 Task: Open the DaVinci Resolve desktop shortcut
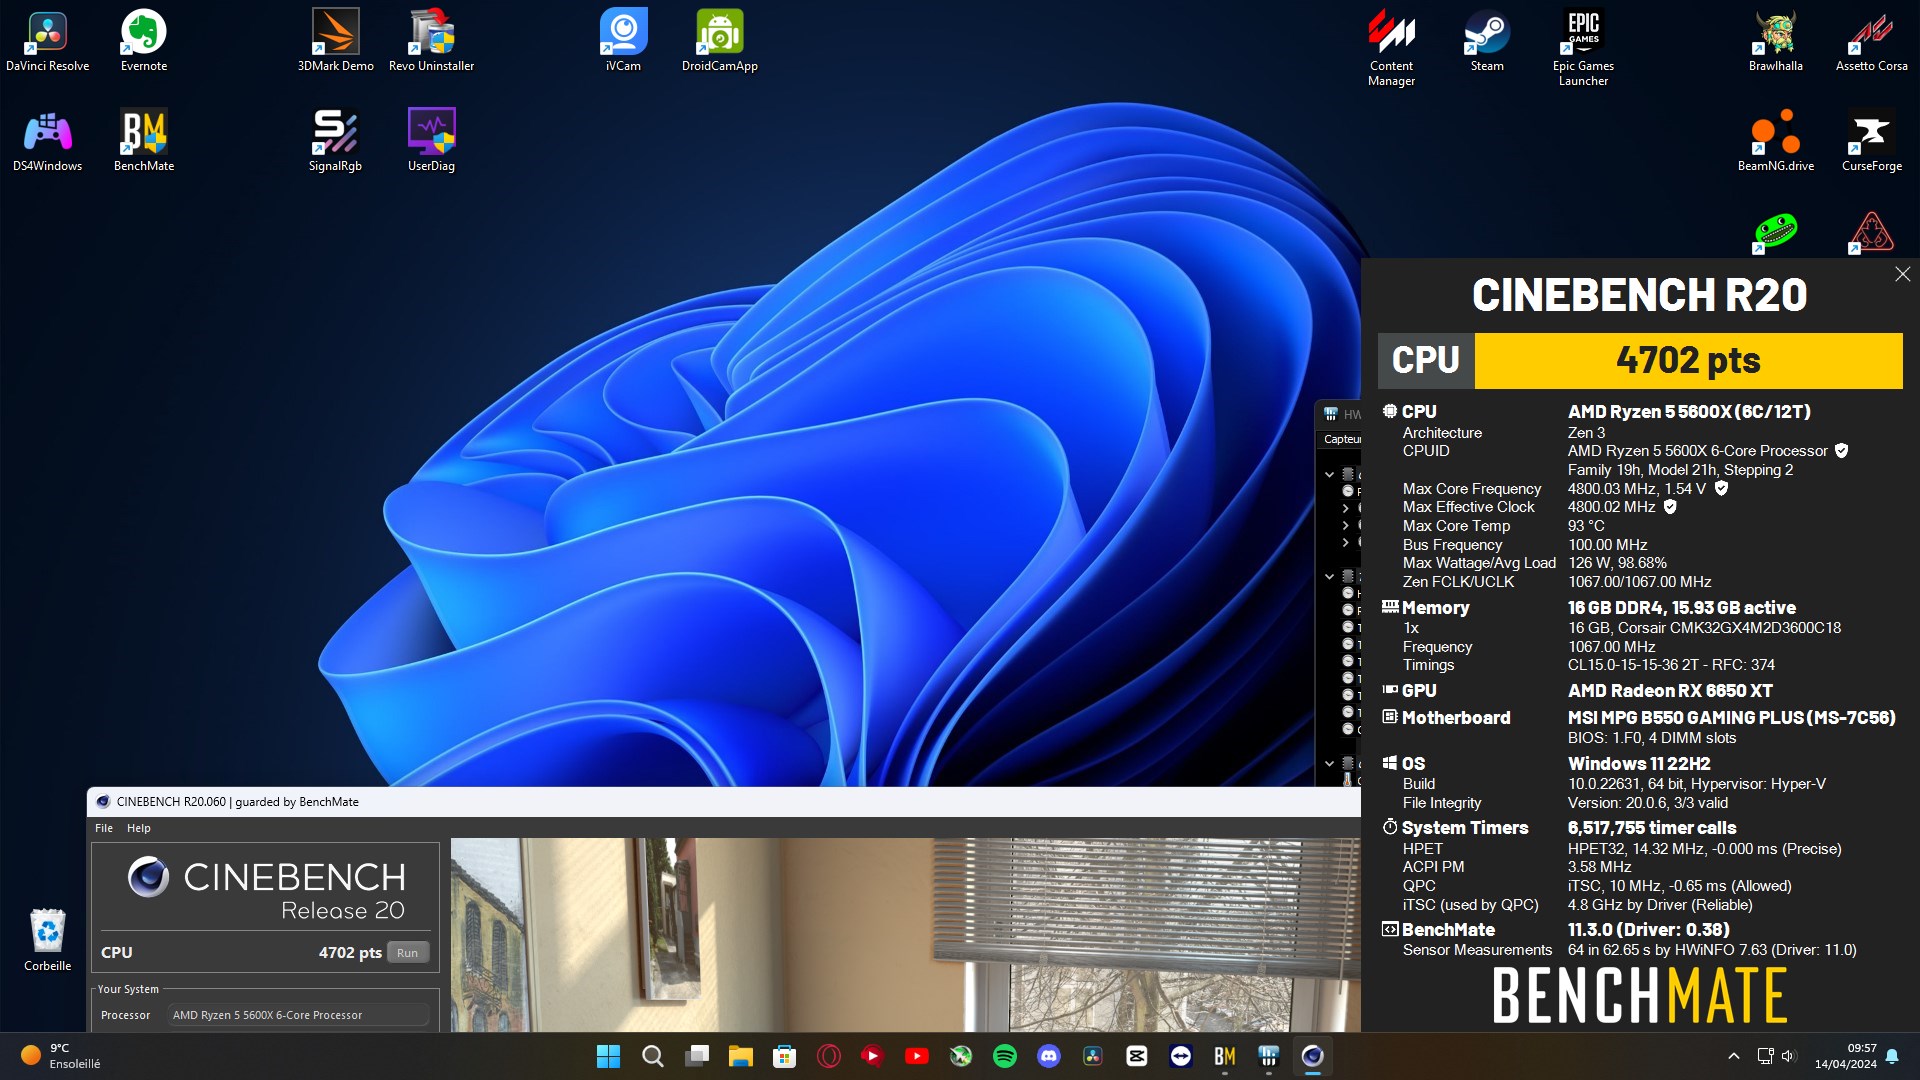pyautogui.click(x=47, y=42)
